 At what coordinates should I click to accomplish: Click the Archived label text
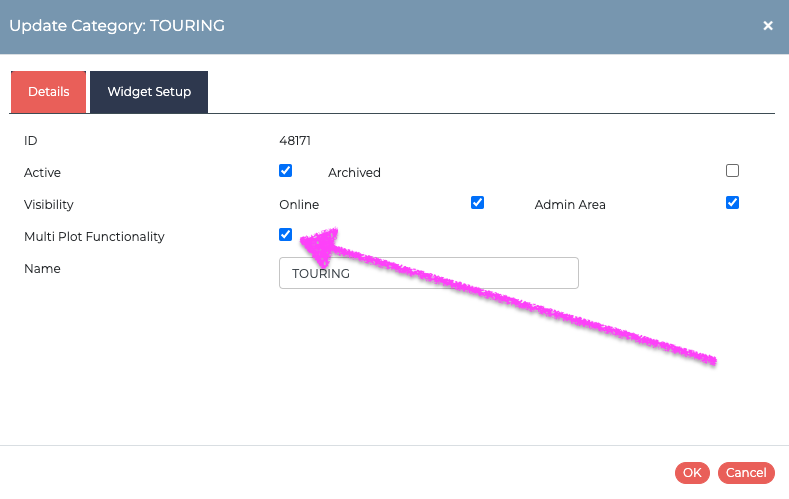pyautogui.click(x=354, y=173)
